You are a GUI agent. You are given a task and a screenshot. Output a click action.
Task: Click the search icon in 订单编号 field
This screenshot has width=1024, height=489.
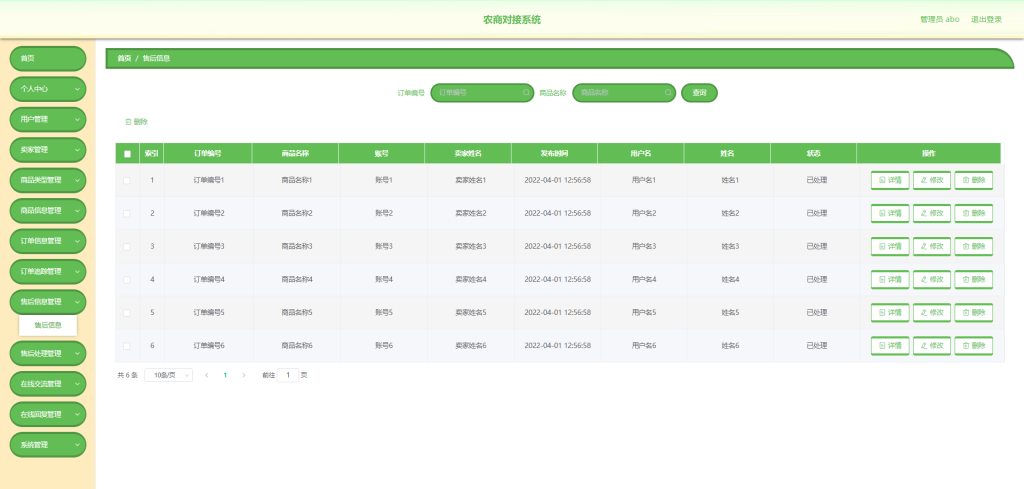click(x=526, y=93)
